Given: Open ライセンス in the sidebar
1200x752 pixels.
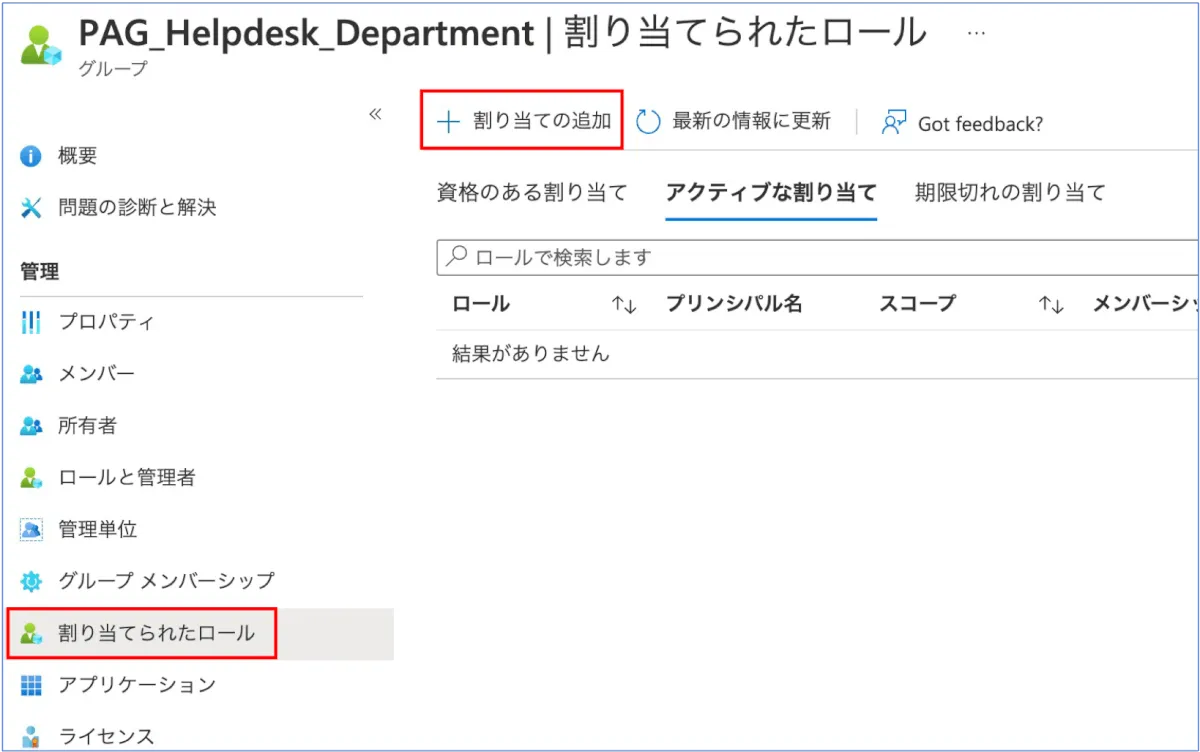Looking at the screenshot, I should 106,737.
